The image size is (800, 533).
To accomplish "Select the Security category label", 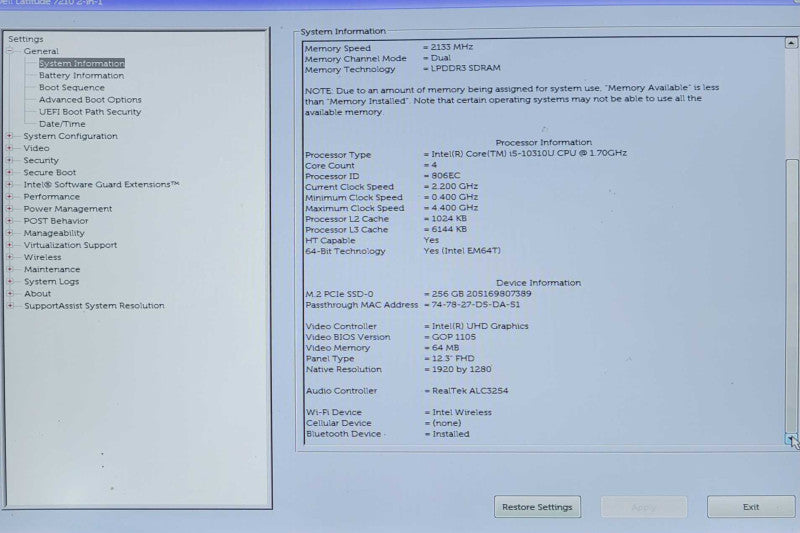I will pos(41,160).
